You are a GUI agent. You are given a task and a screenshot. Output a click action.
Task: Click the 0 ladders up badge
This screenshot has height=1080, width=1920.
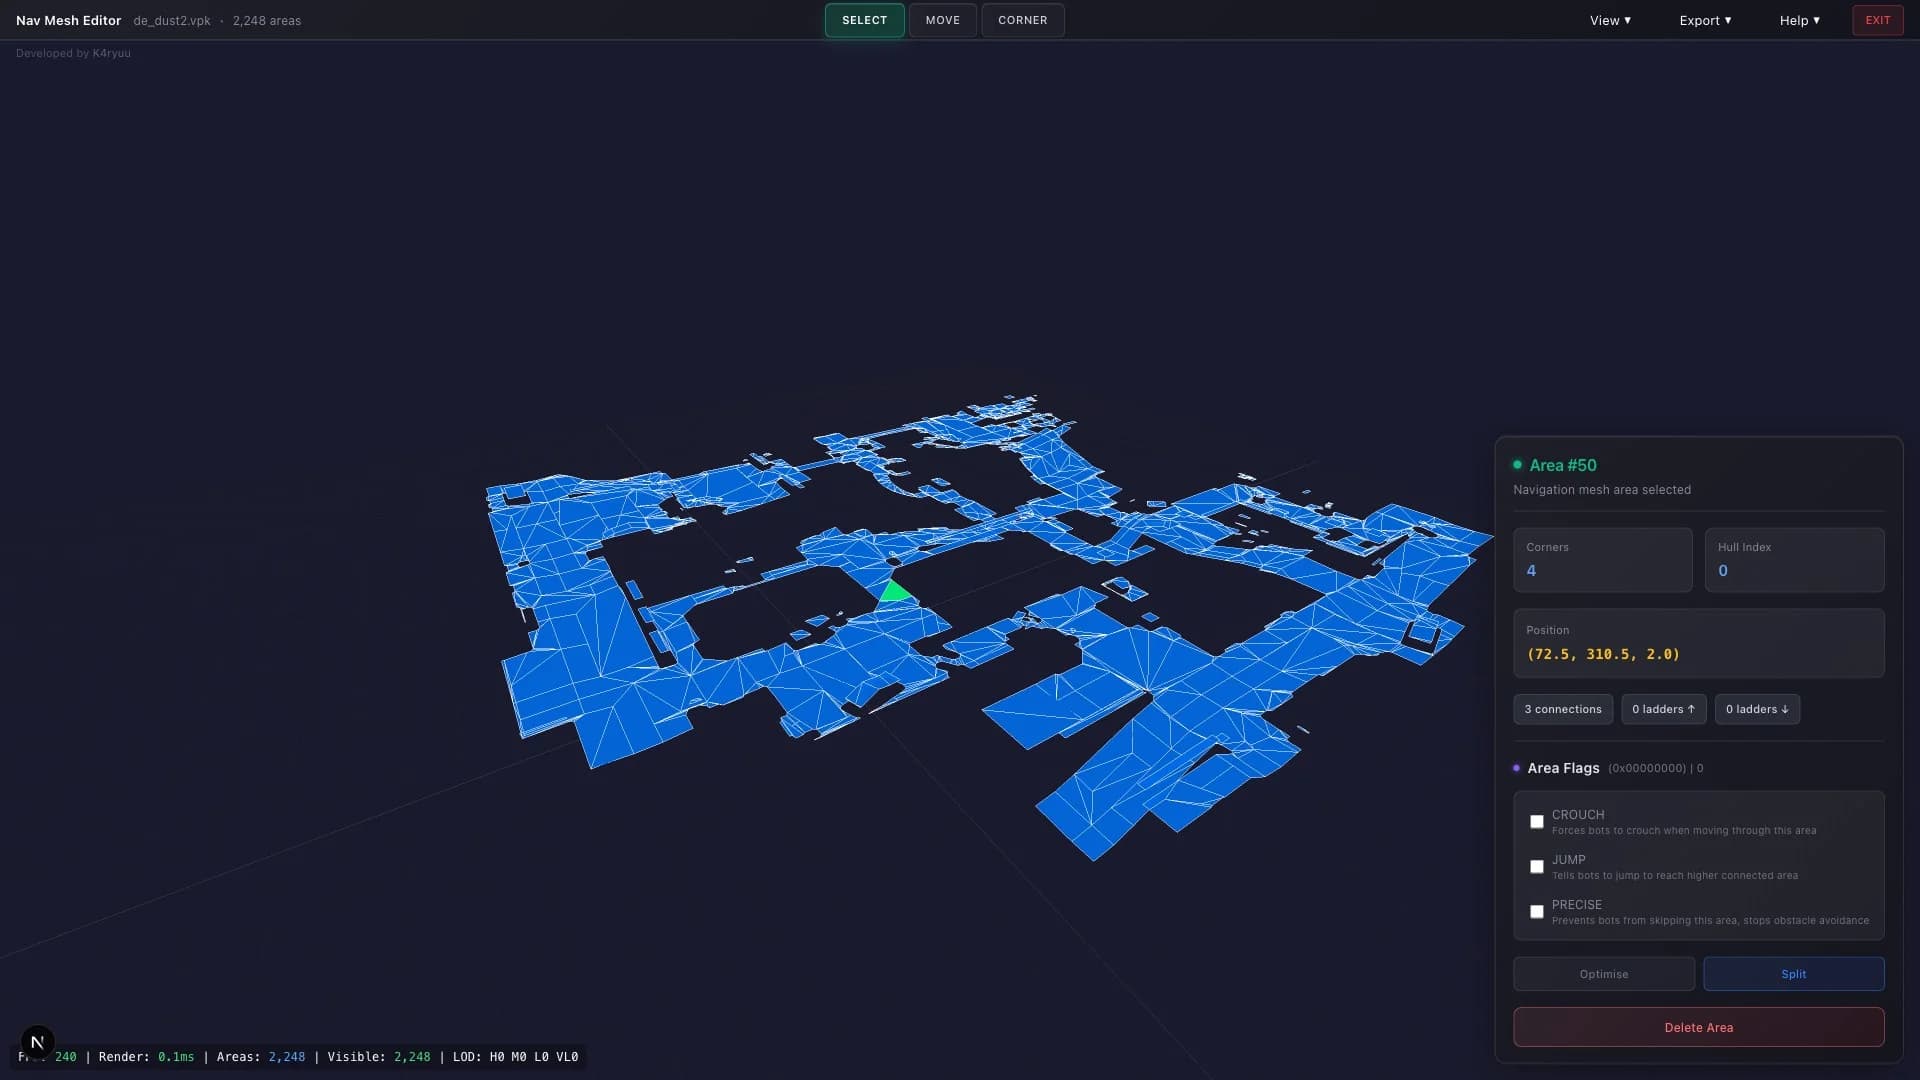point(1663,709)
